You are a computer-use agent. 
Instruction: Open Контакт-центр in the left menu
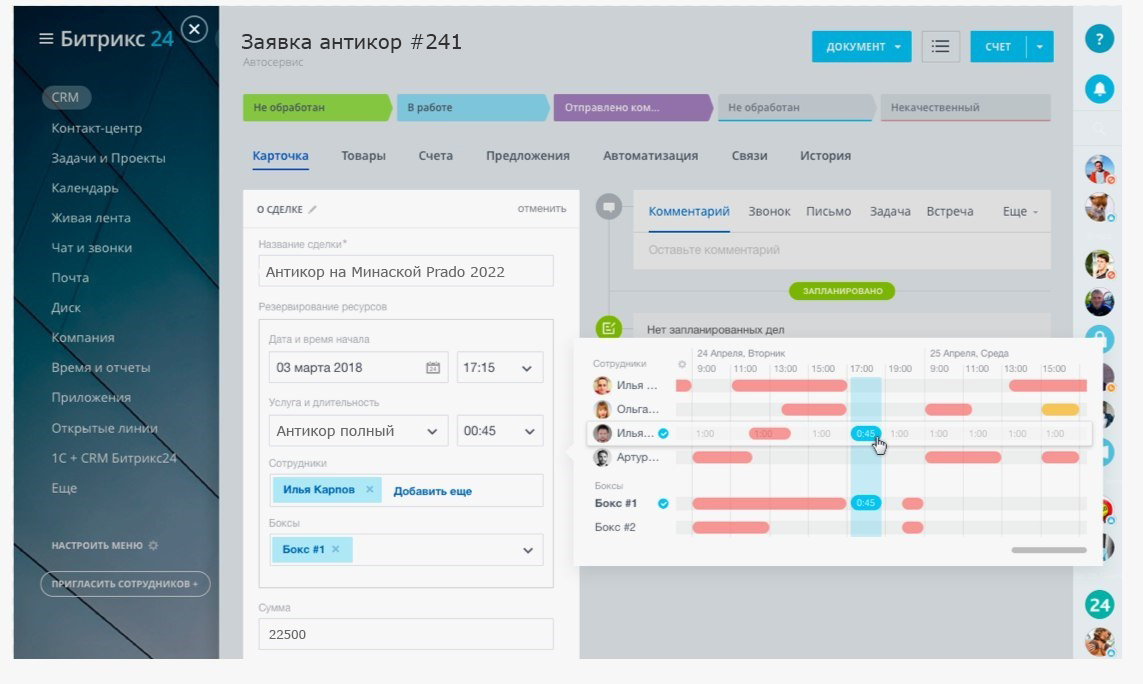96,128
